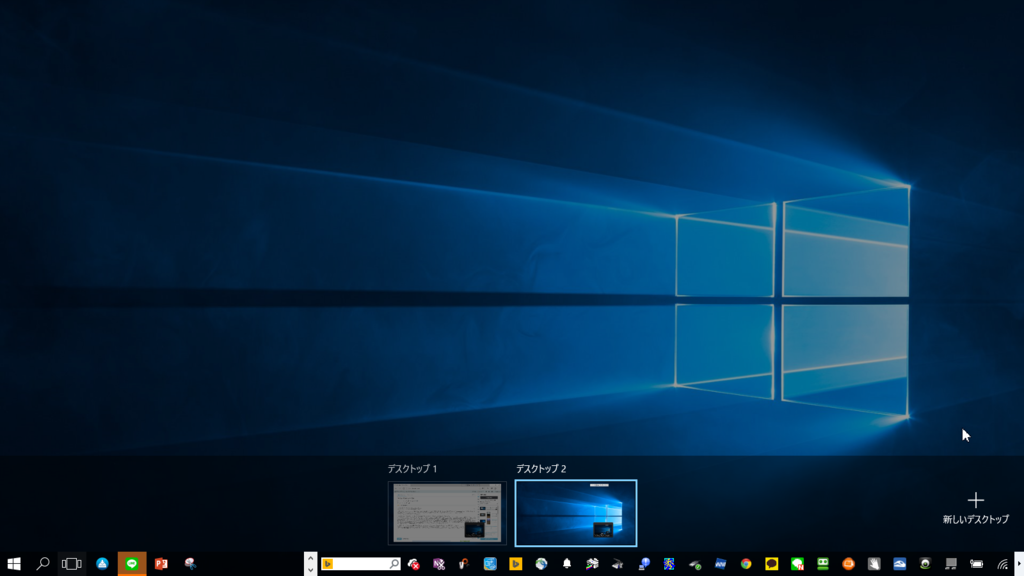This screenshot has width=1024, height=576.
Task: Switch to デスクトップ 1 thumbnail
Action: (x=447, y=513)
